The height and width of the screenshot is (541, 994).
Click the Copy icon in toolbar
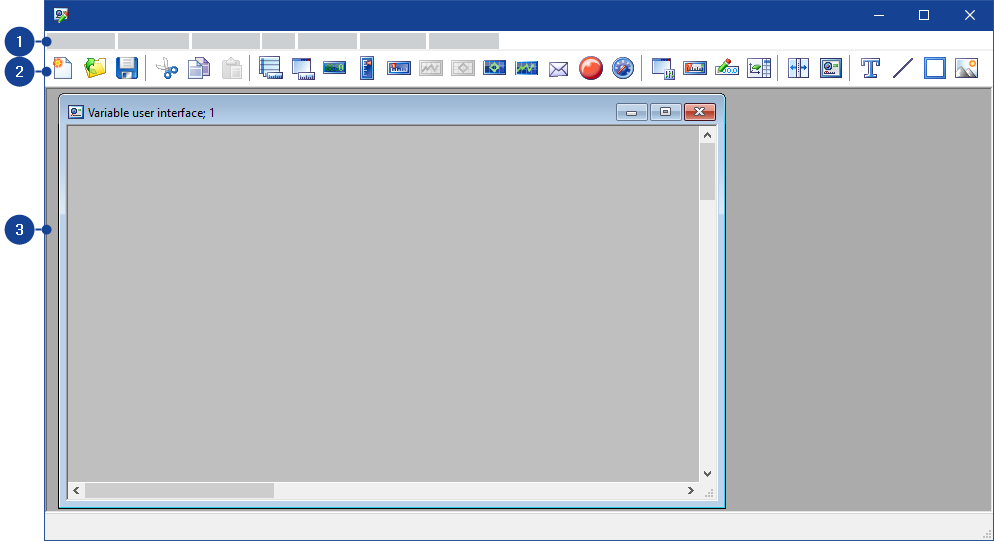199,68
